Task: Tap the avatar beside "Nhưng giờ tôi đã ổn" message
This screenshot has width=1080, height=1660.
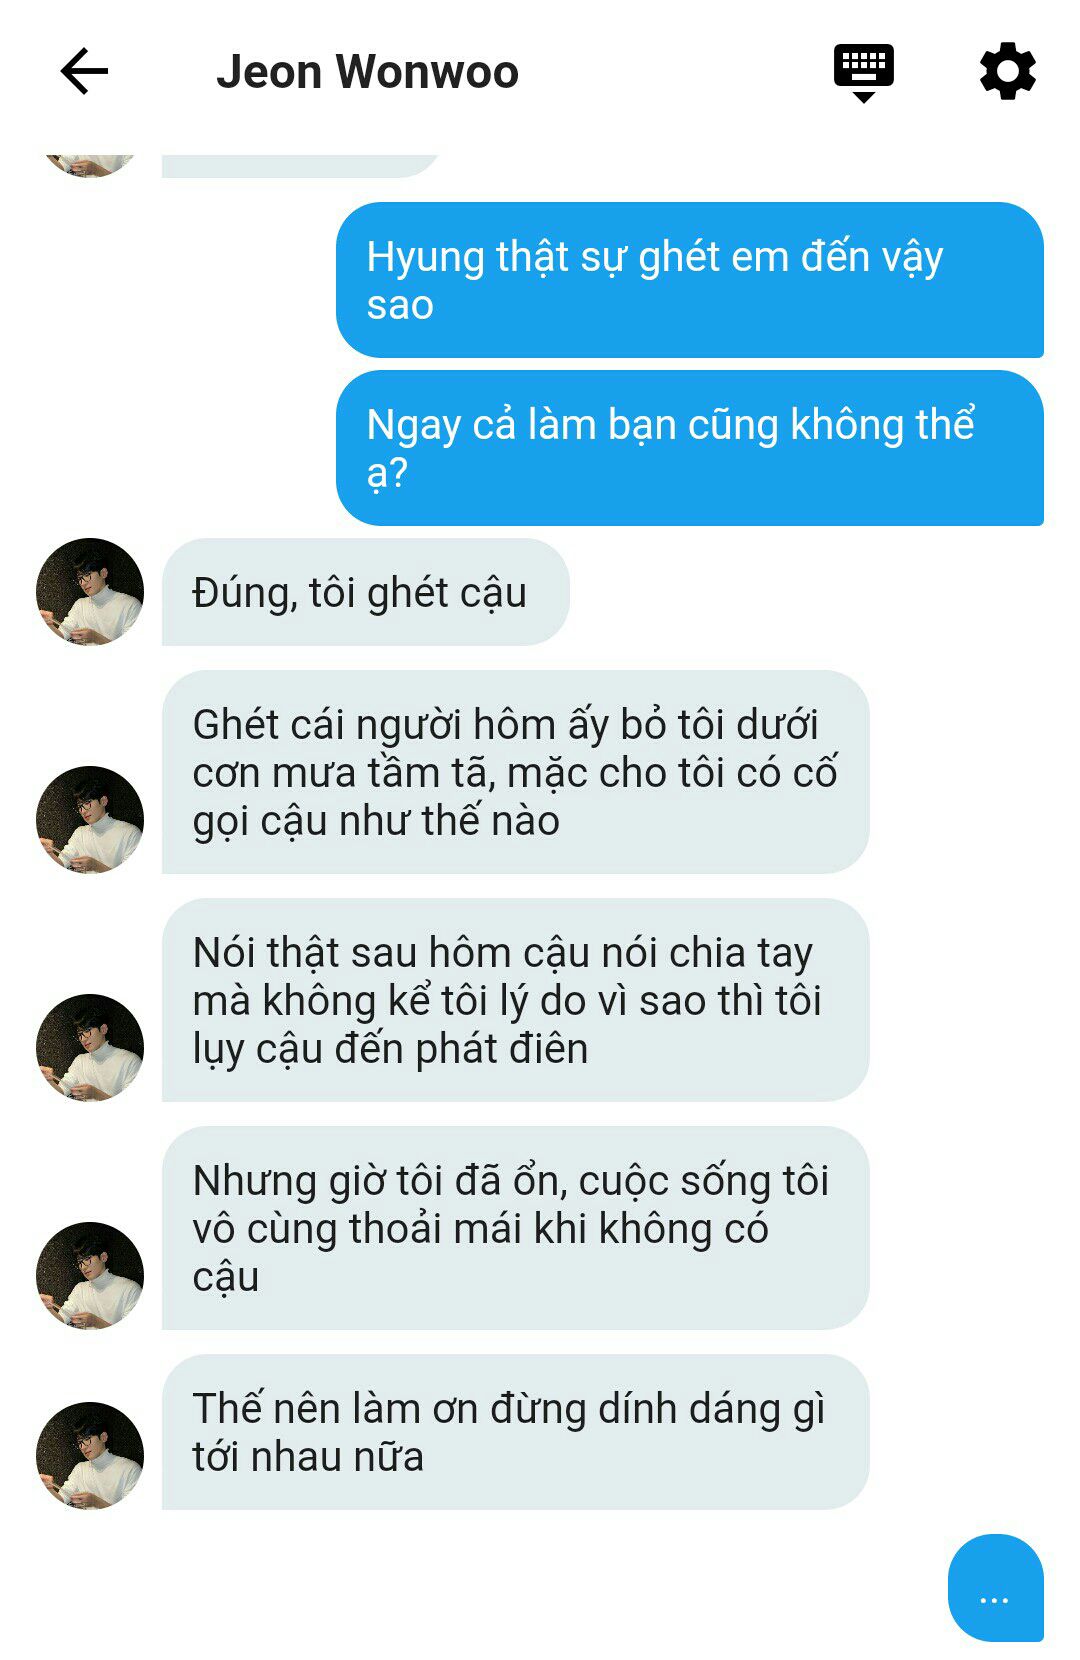Action: tap(90, 1276)
